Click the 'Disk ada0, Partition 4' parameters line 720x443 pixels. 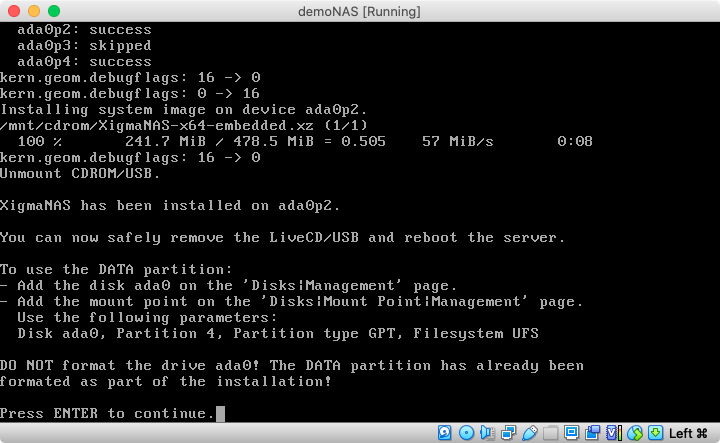[278, 333]
